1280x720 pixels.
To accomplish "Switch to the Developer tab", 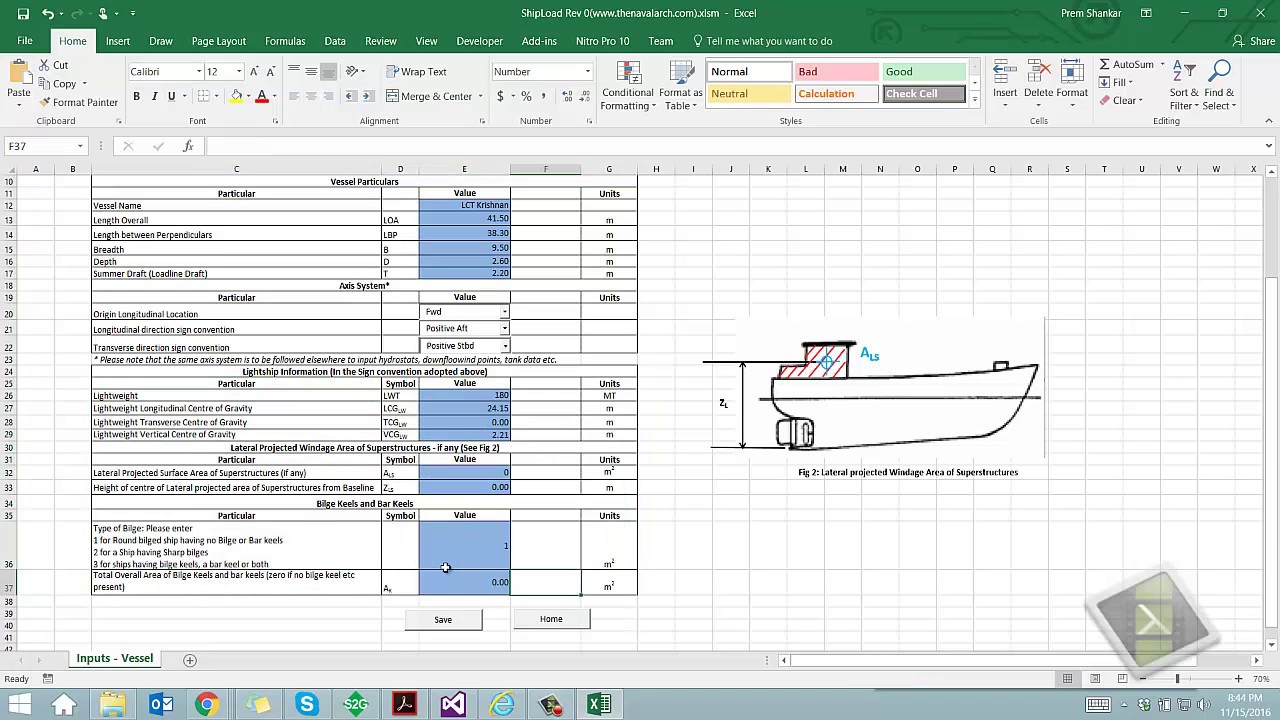I will click(479, 41).
